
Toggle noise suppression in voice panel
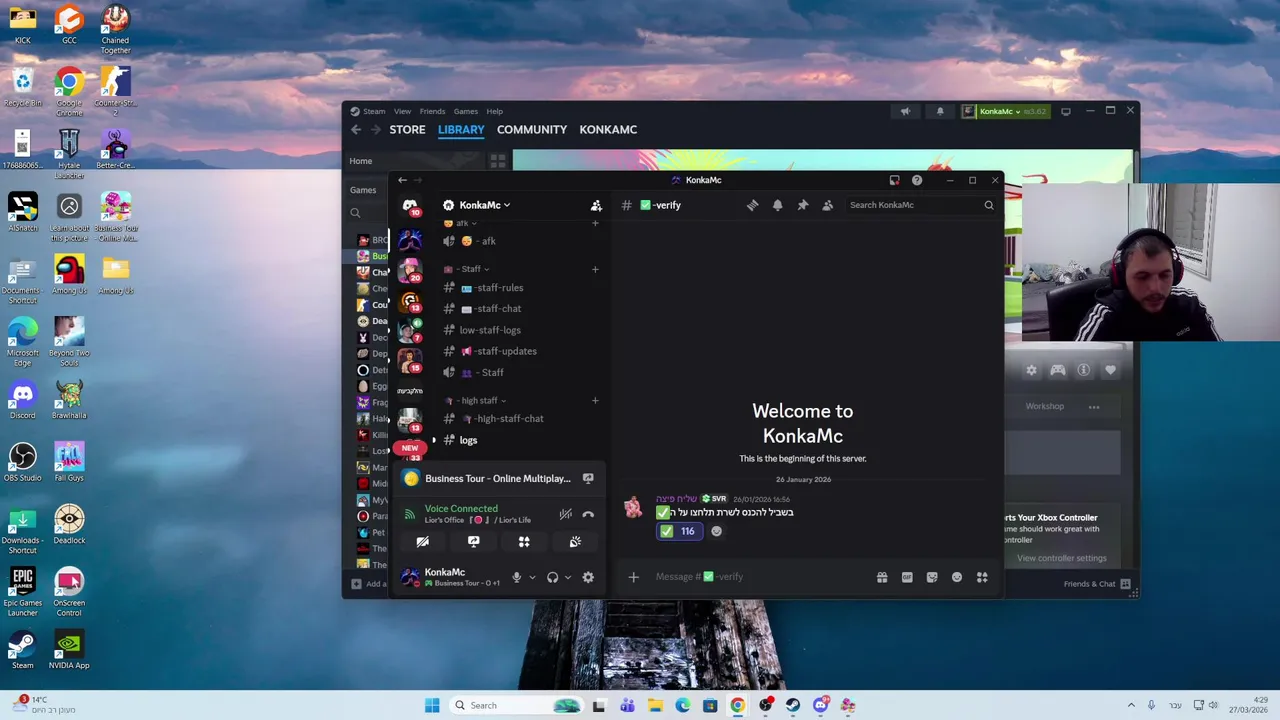tap(565, 514)
